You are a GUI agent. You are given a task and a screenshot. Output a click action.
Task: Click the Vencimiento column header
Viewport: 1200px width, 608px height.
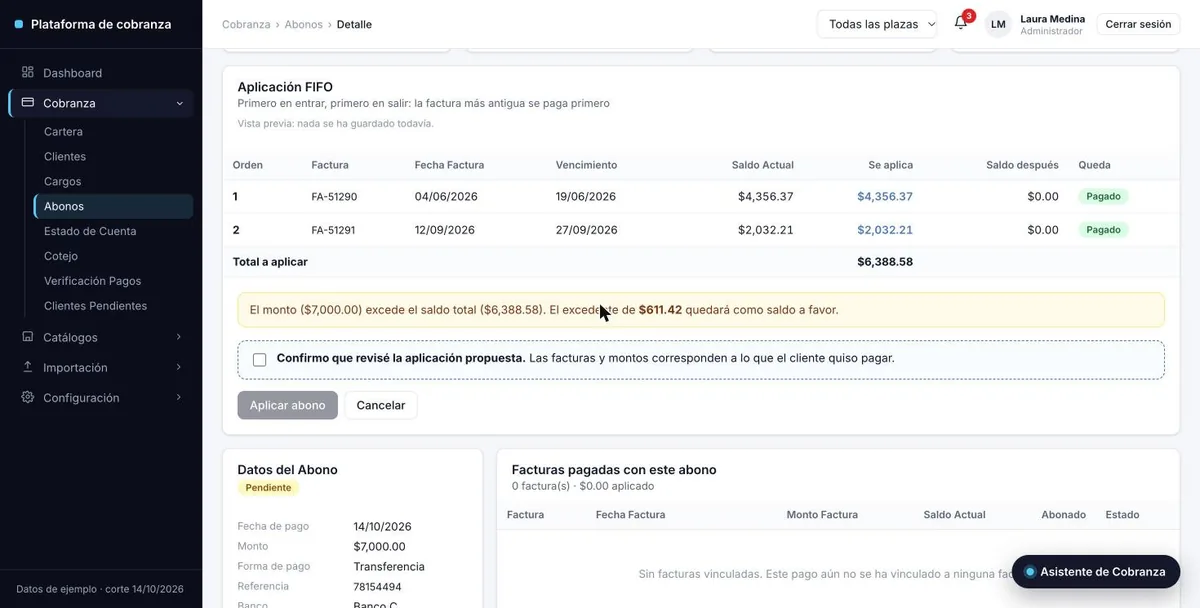[586, 165]
